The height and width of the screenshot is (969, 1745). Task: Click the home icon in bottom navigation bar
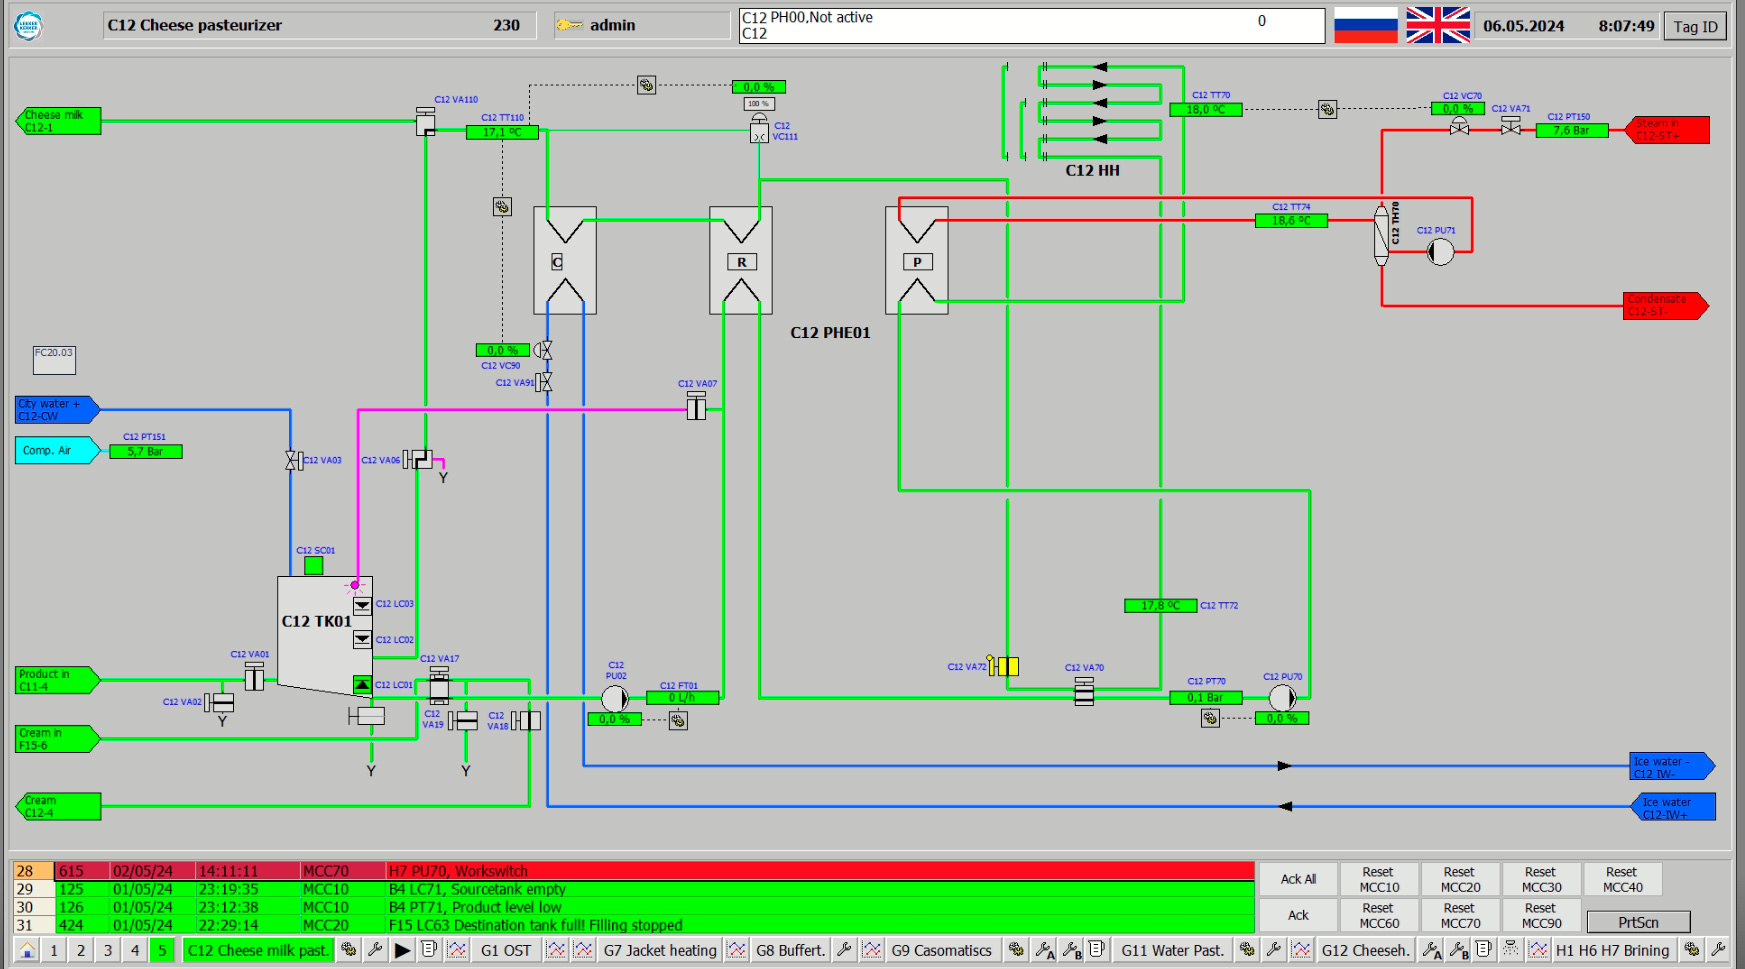pos(27,950)
